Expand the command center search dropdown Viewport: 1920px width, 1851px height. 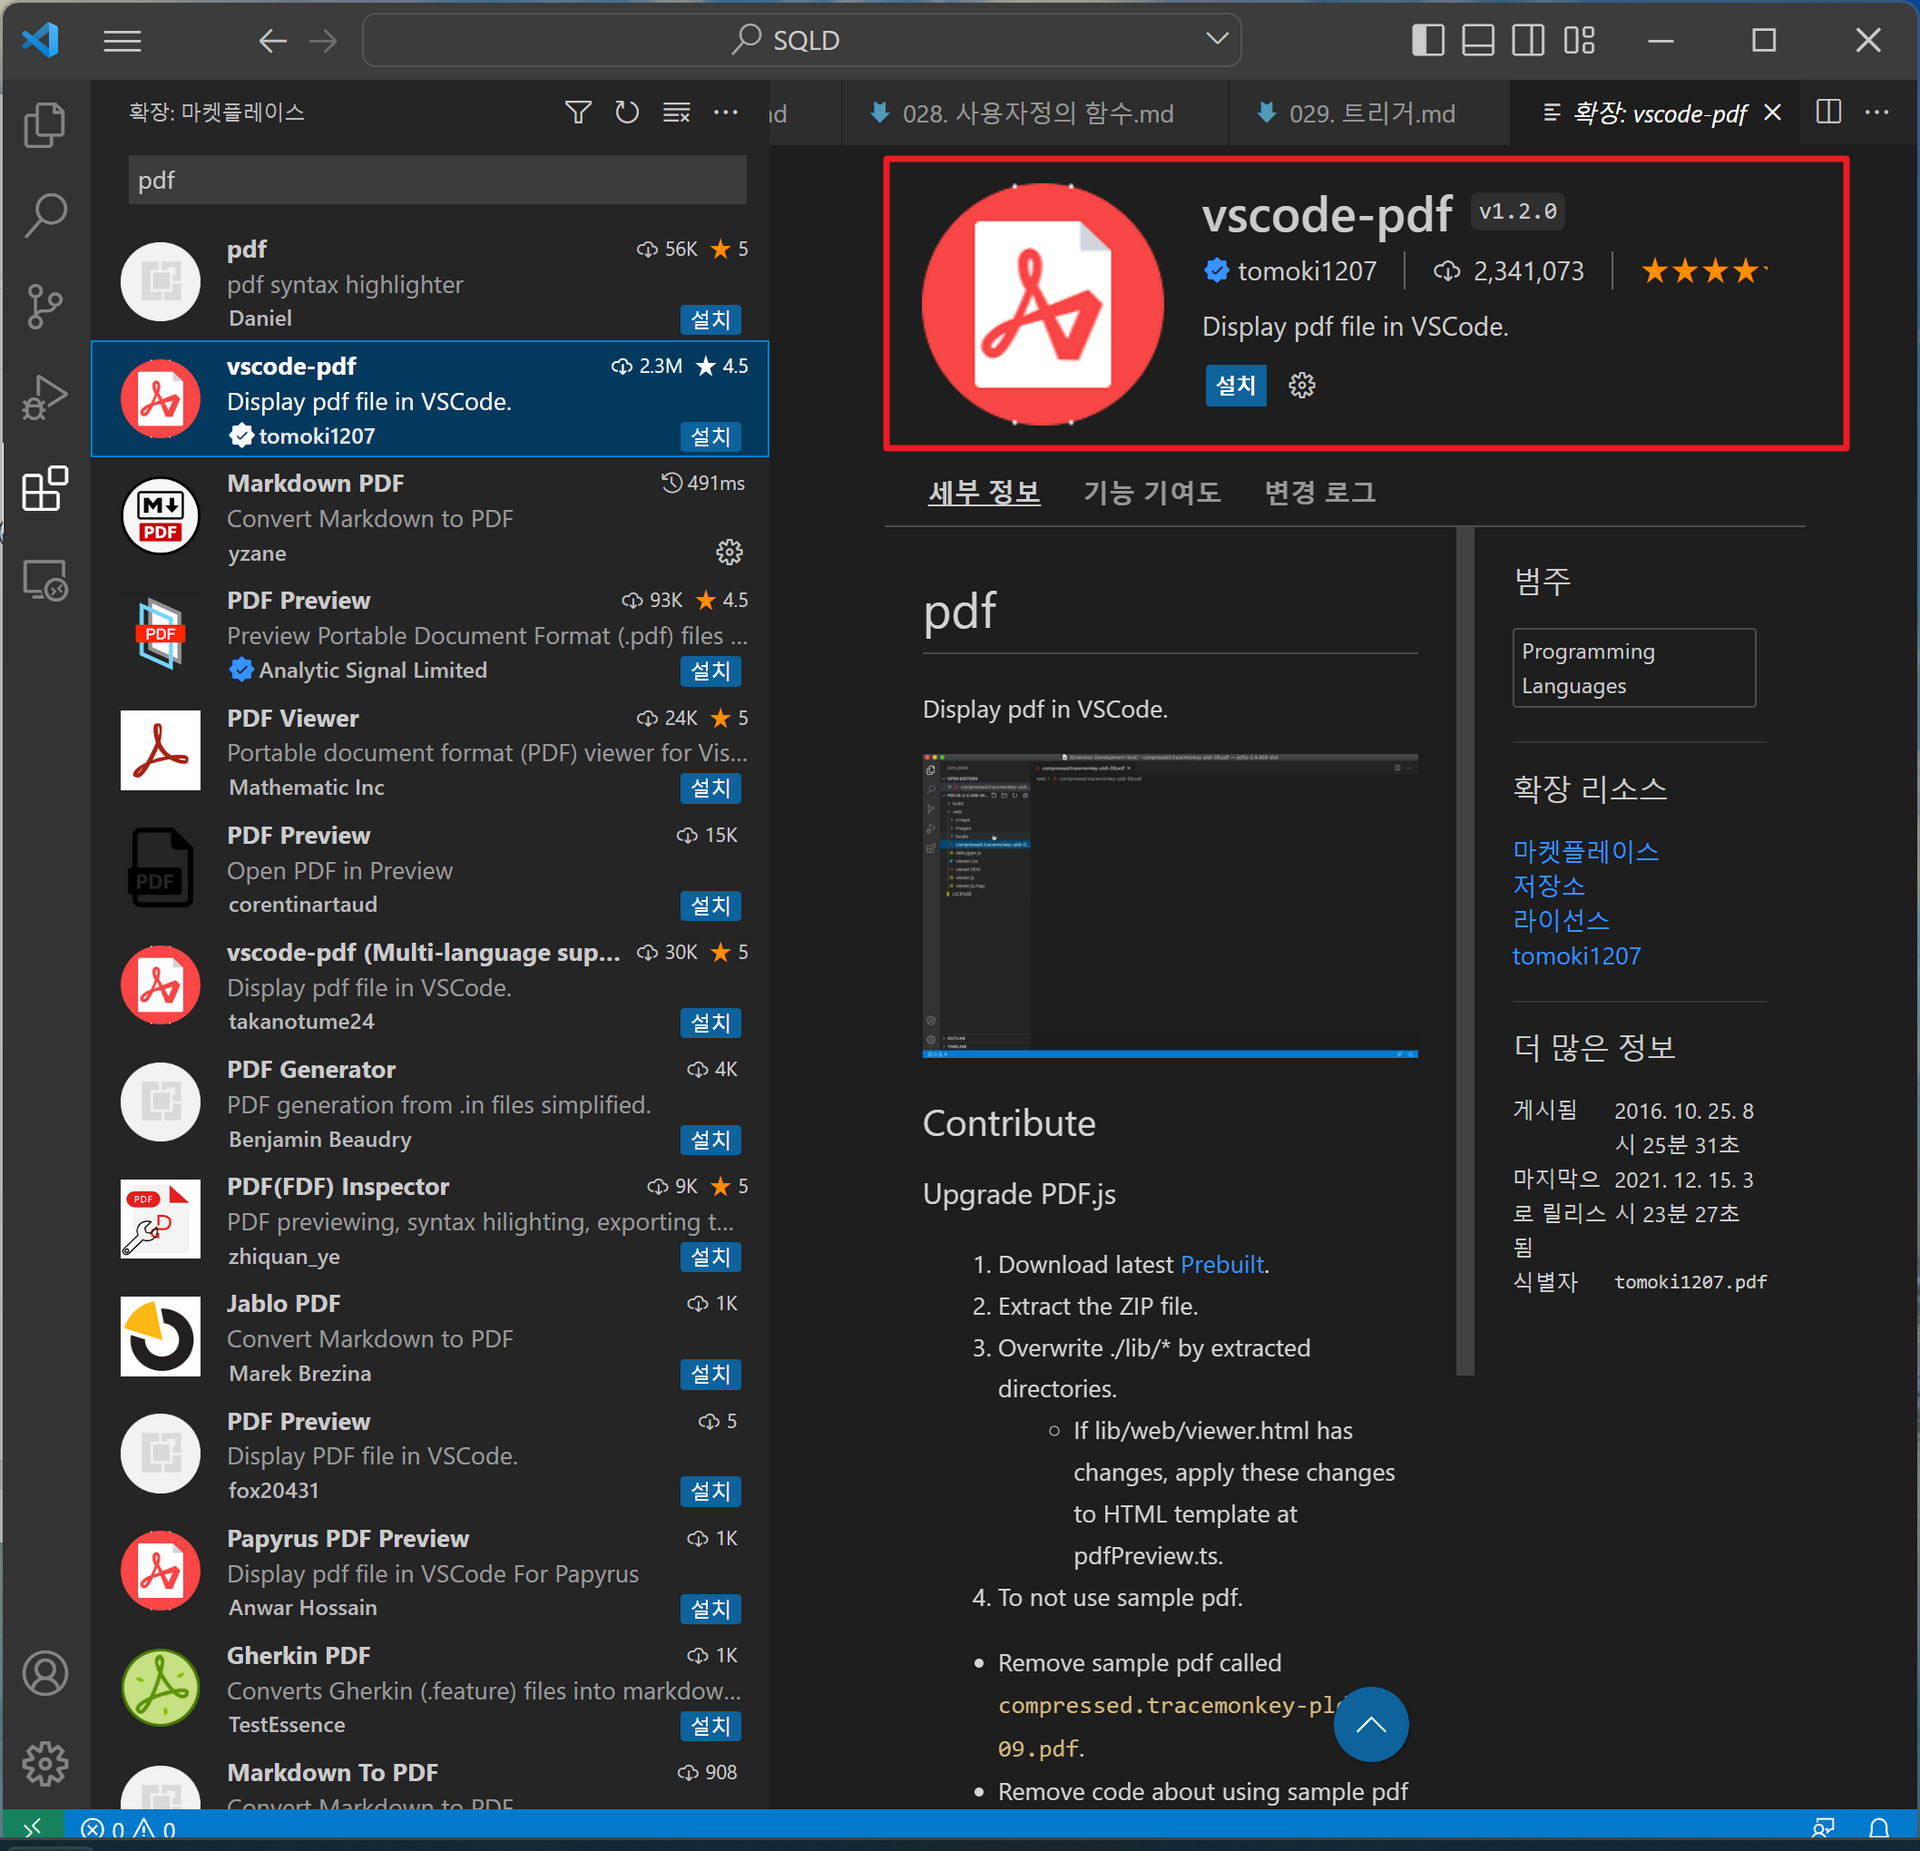[x=1216, y=39]
